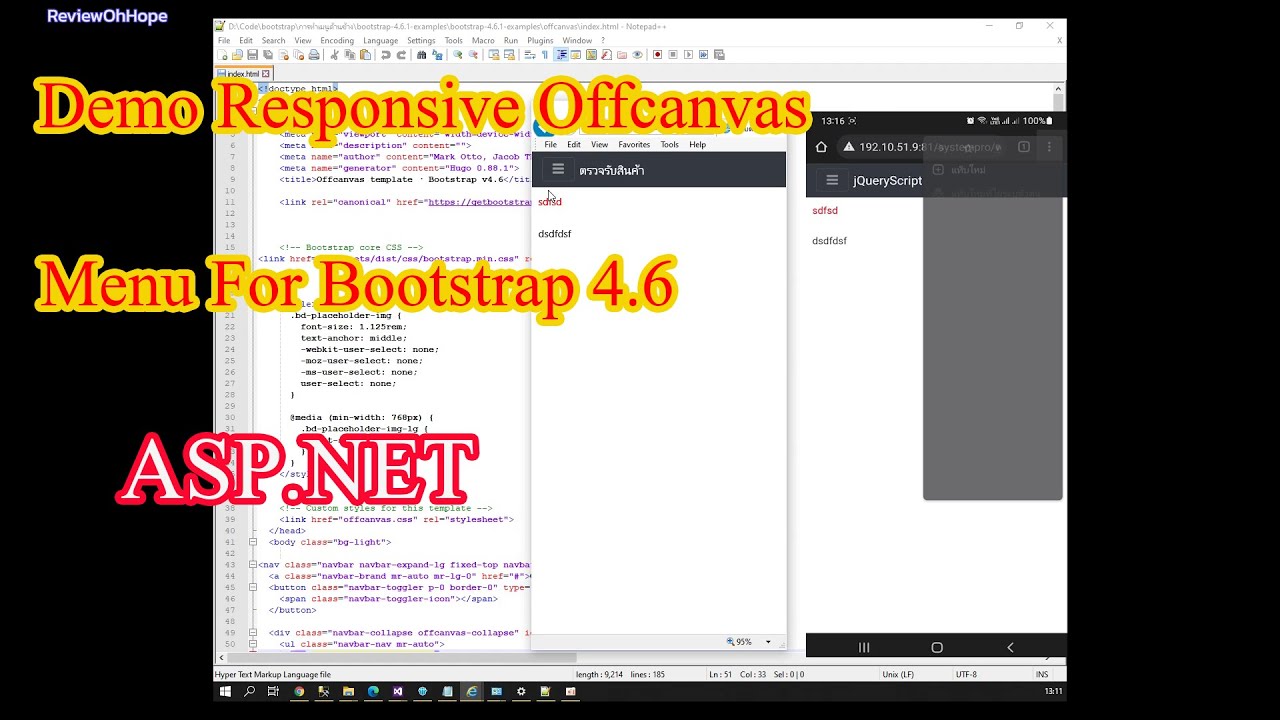Collapse the button fold marker at line 45

pyautogui.click(x=253, y=587)
